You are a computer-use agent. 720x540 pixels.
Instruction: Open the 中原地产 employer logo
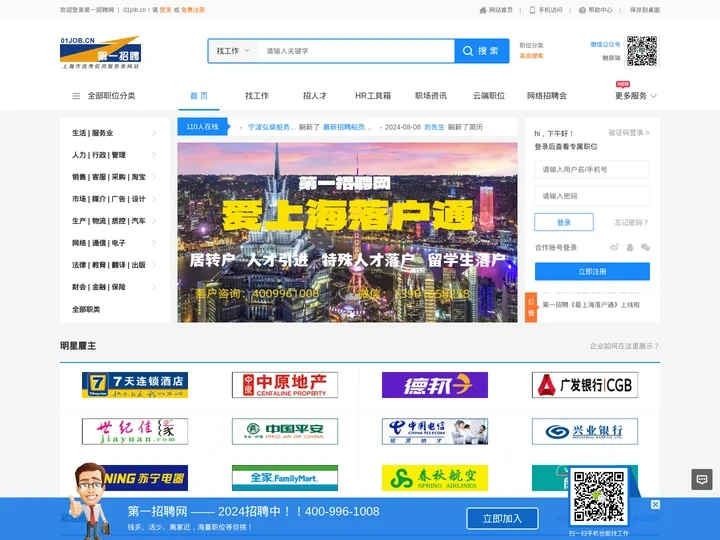coord(285,385)
